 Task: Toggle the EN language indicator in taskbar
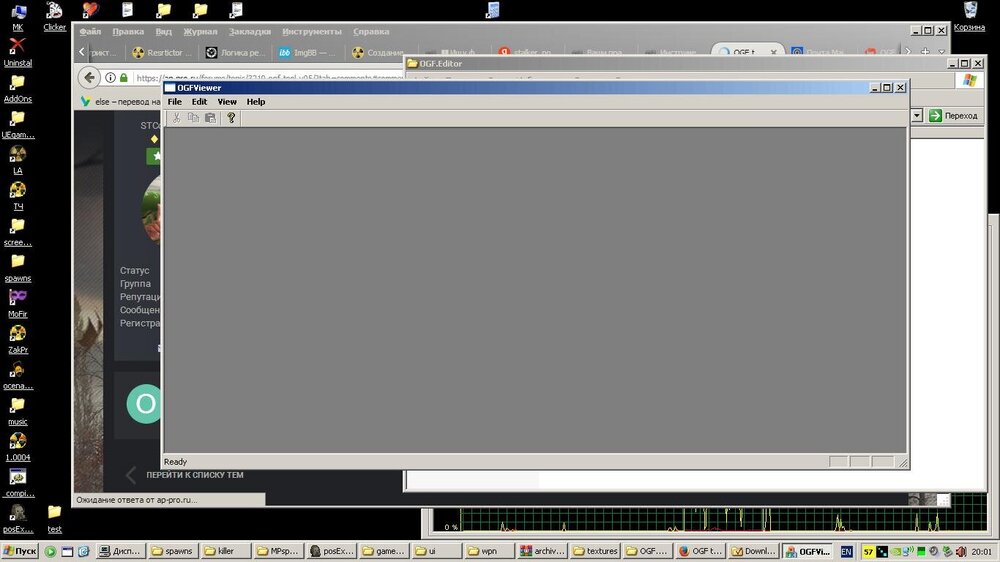pyautogui.click(x=846, y=551)
